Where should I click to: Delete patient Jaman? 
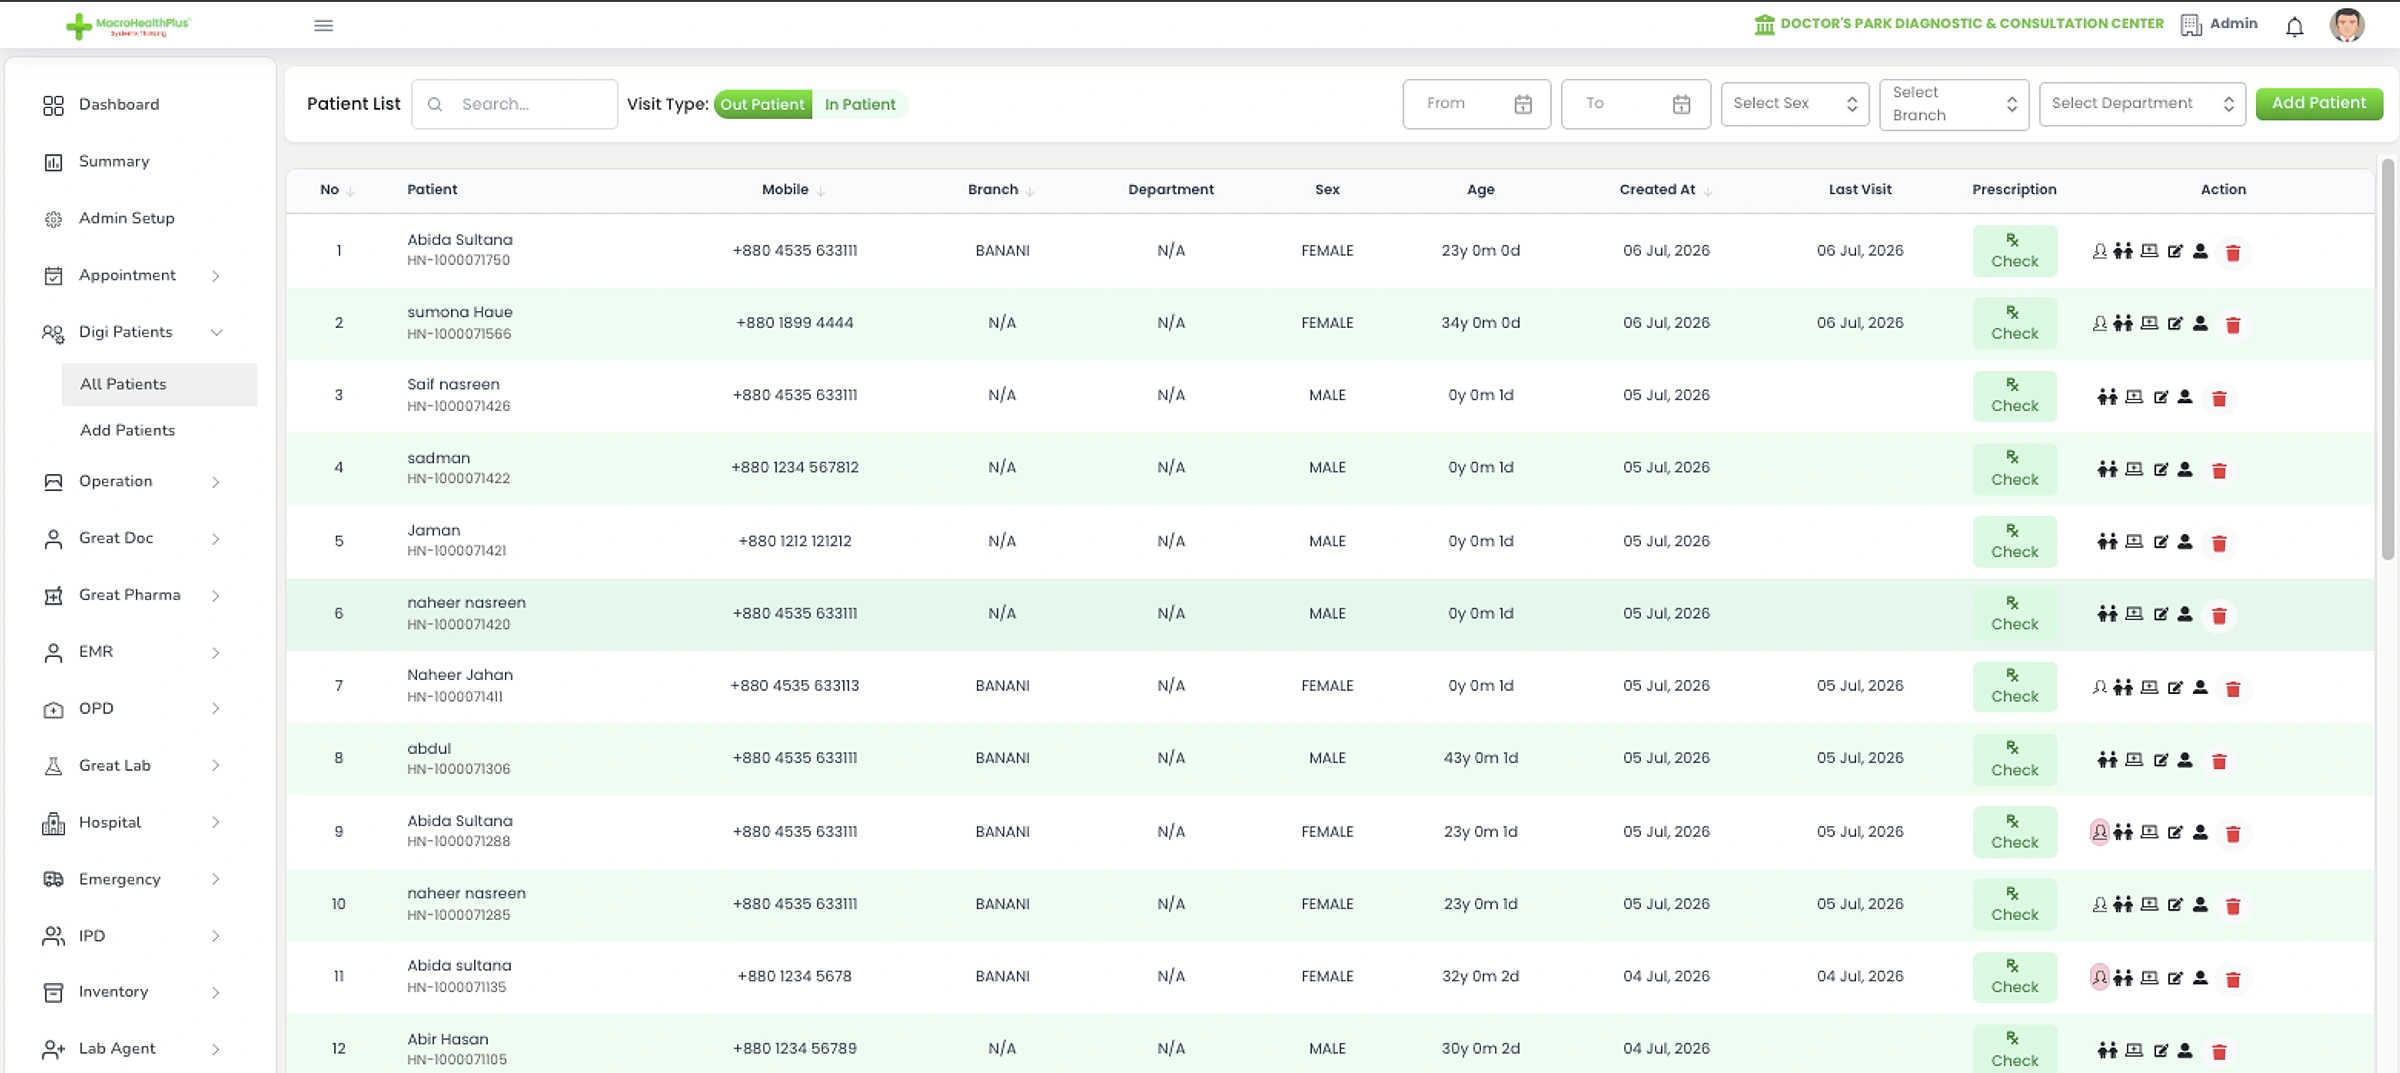[2218, 543]
